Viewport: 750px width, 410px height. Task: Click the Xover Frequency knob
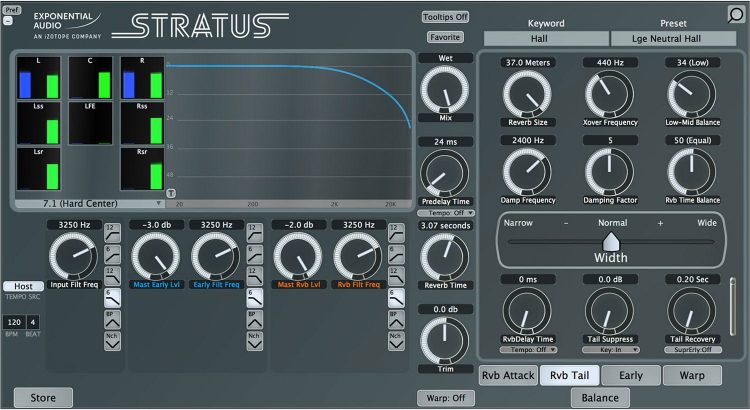(x=609, y=94)
